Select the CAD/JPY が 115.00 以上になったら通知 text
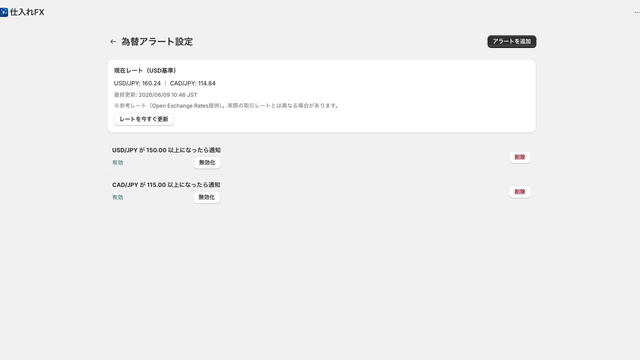The image size is (640, 360). tap(166, 185)
